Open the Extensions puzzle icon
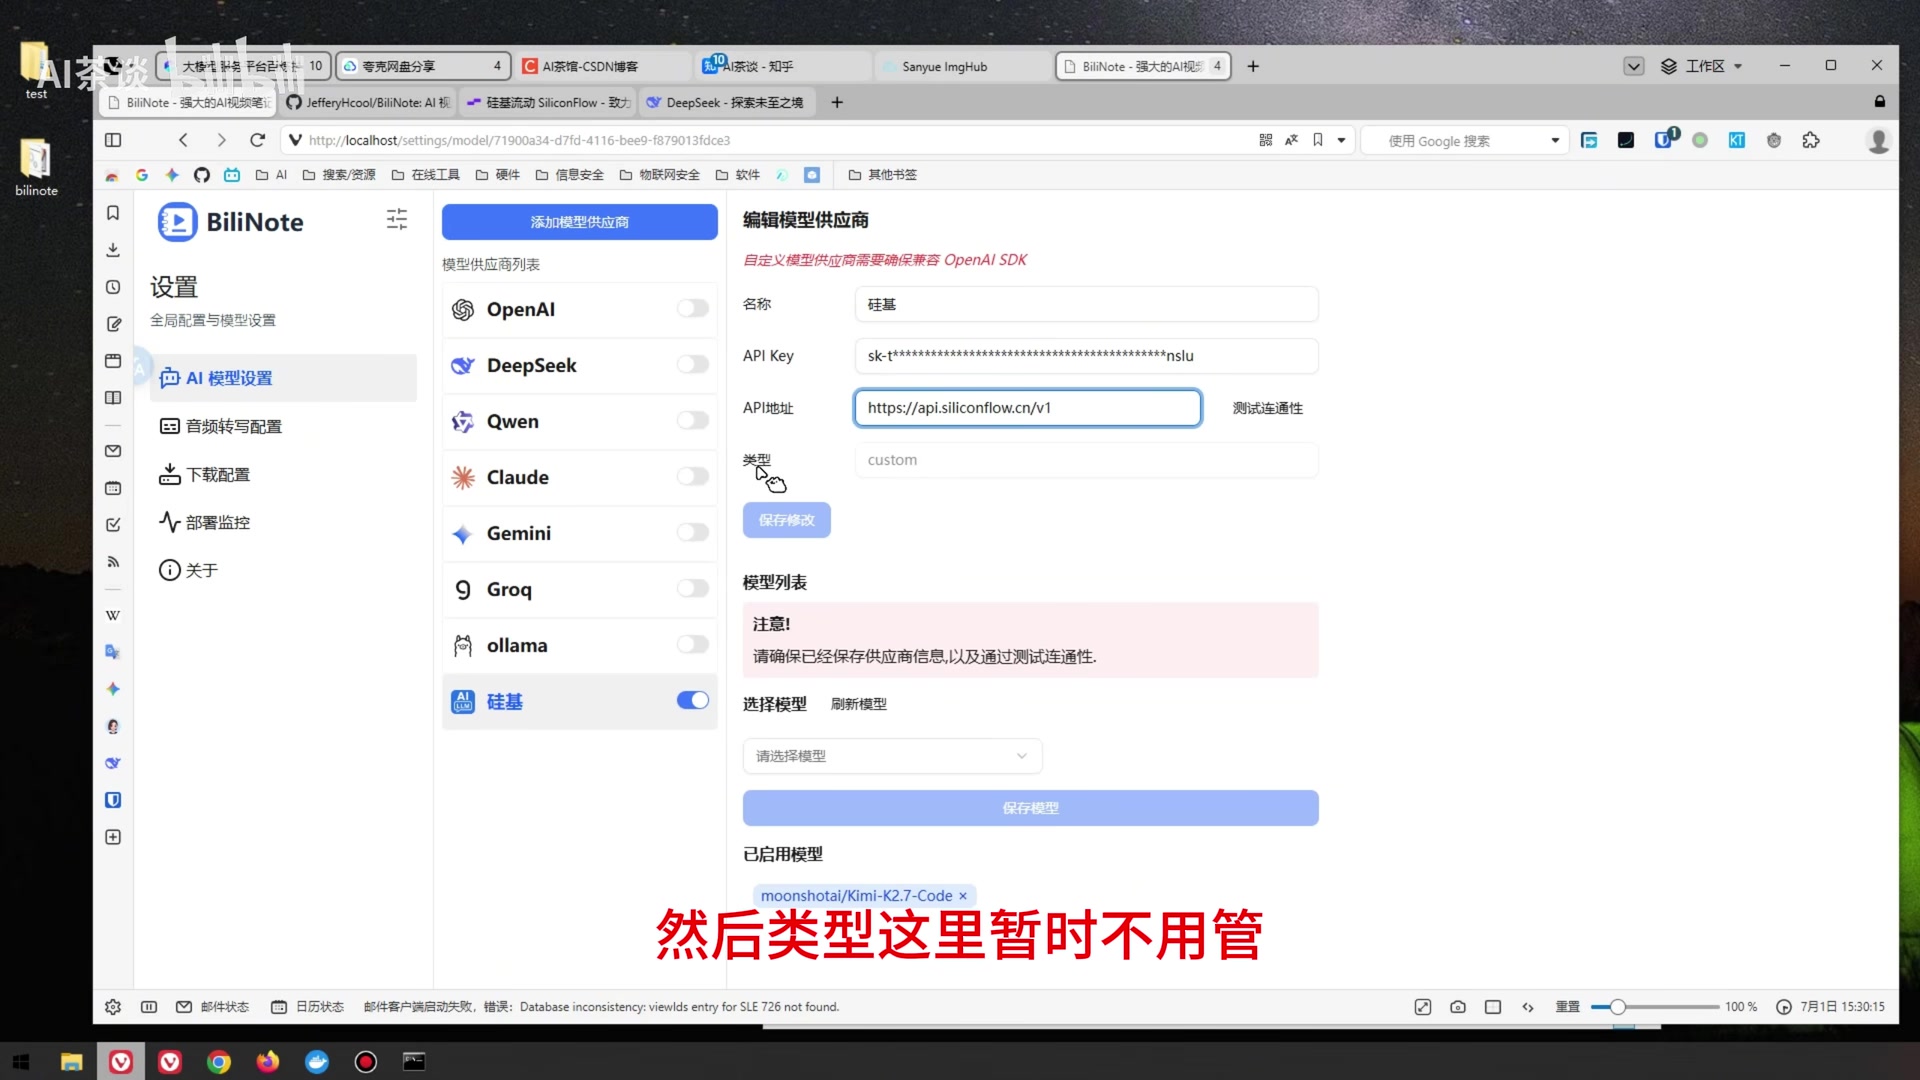 tap(1811, 140)
